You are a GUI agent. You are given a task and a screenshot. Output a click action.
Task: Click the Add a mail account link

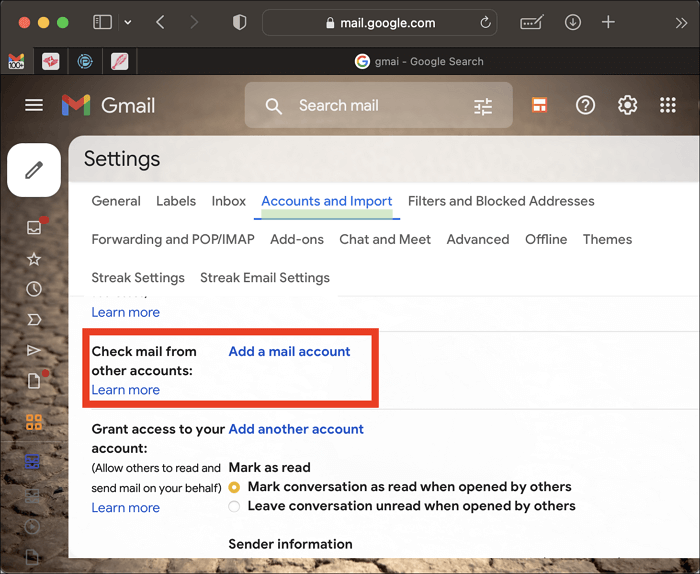[x=289, y=351]
